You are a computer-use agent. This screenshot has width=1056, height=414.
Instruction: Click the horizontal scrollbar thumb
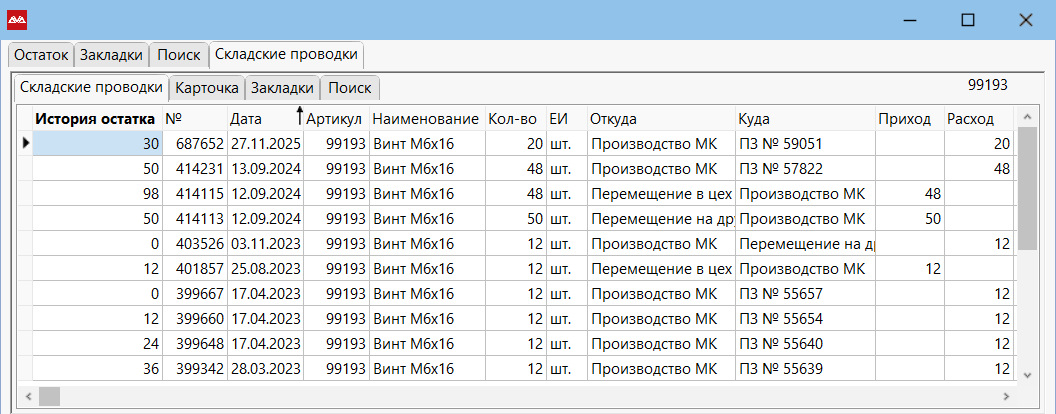click(x=49, y=396)
